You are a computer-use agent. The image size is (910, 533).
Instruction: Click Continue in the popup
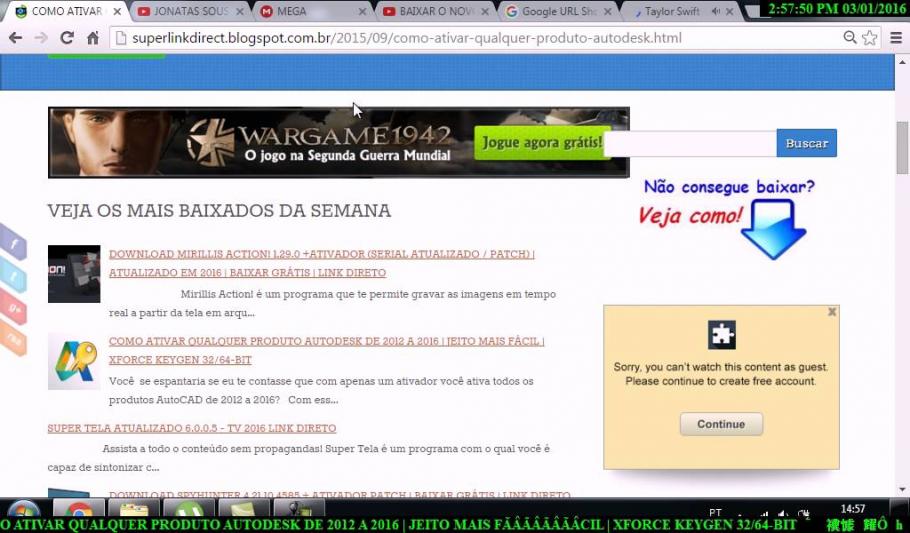coord(721,424)
